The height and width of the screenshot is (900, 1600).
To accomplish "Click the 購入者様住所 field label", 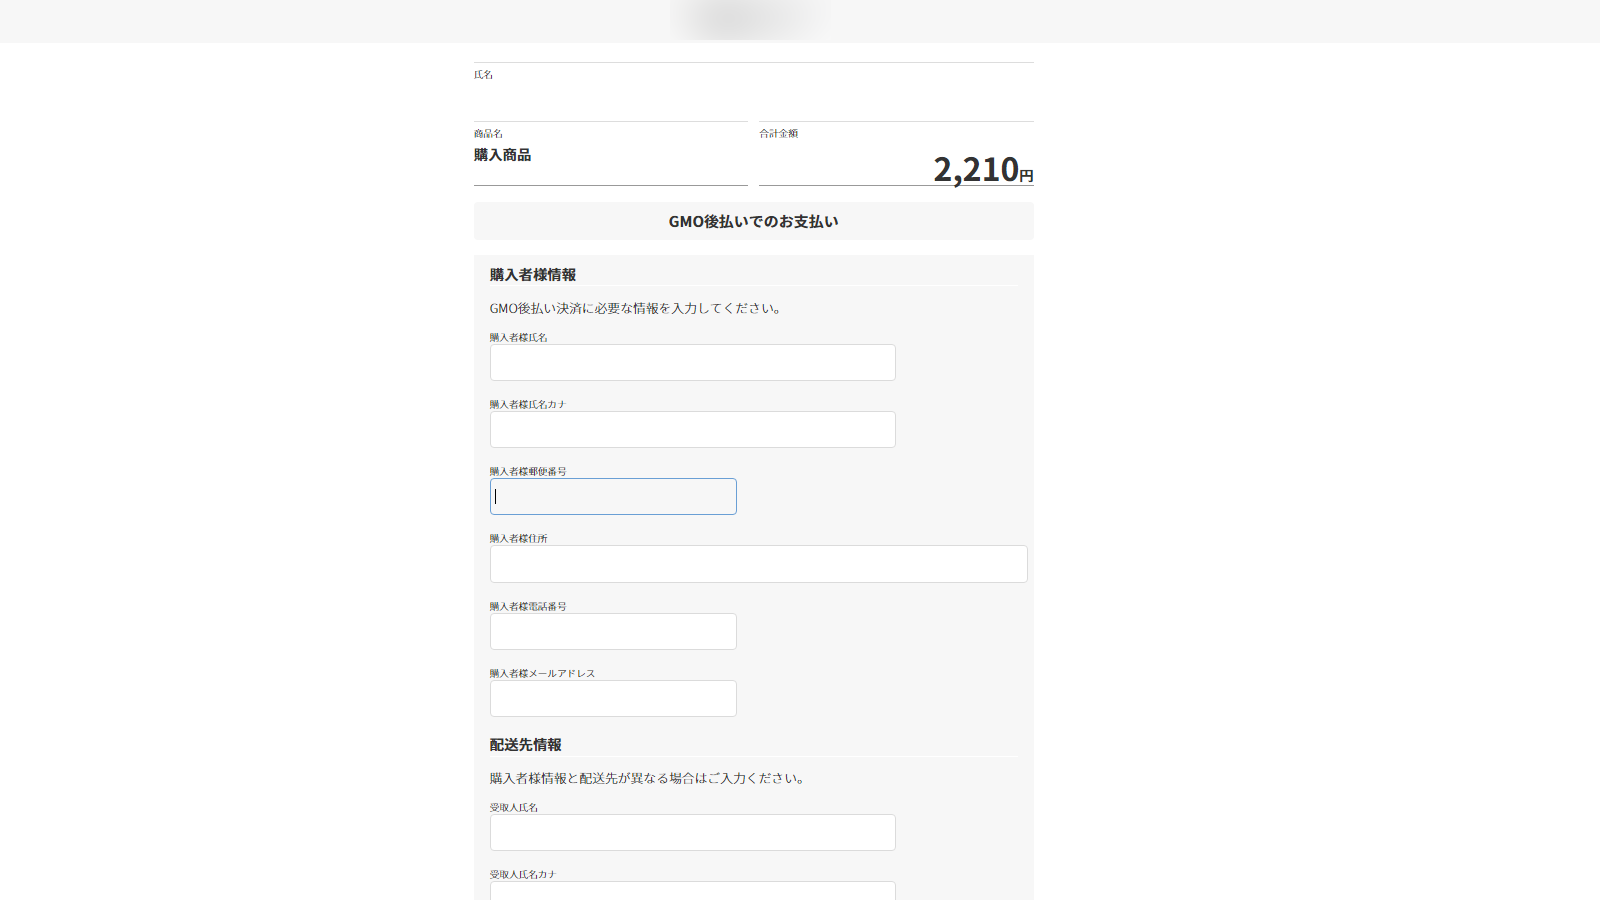I will point(518,538).
